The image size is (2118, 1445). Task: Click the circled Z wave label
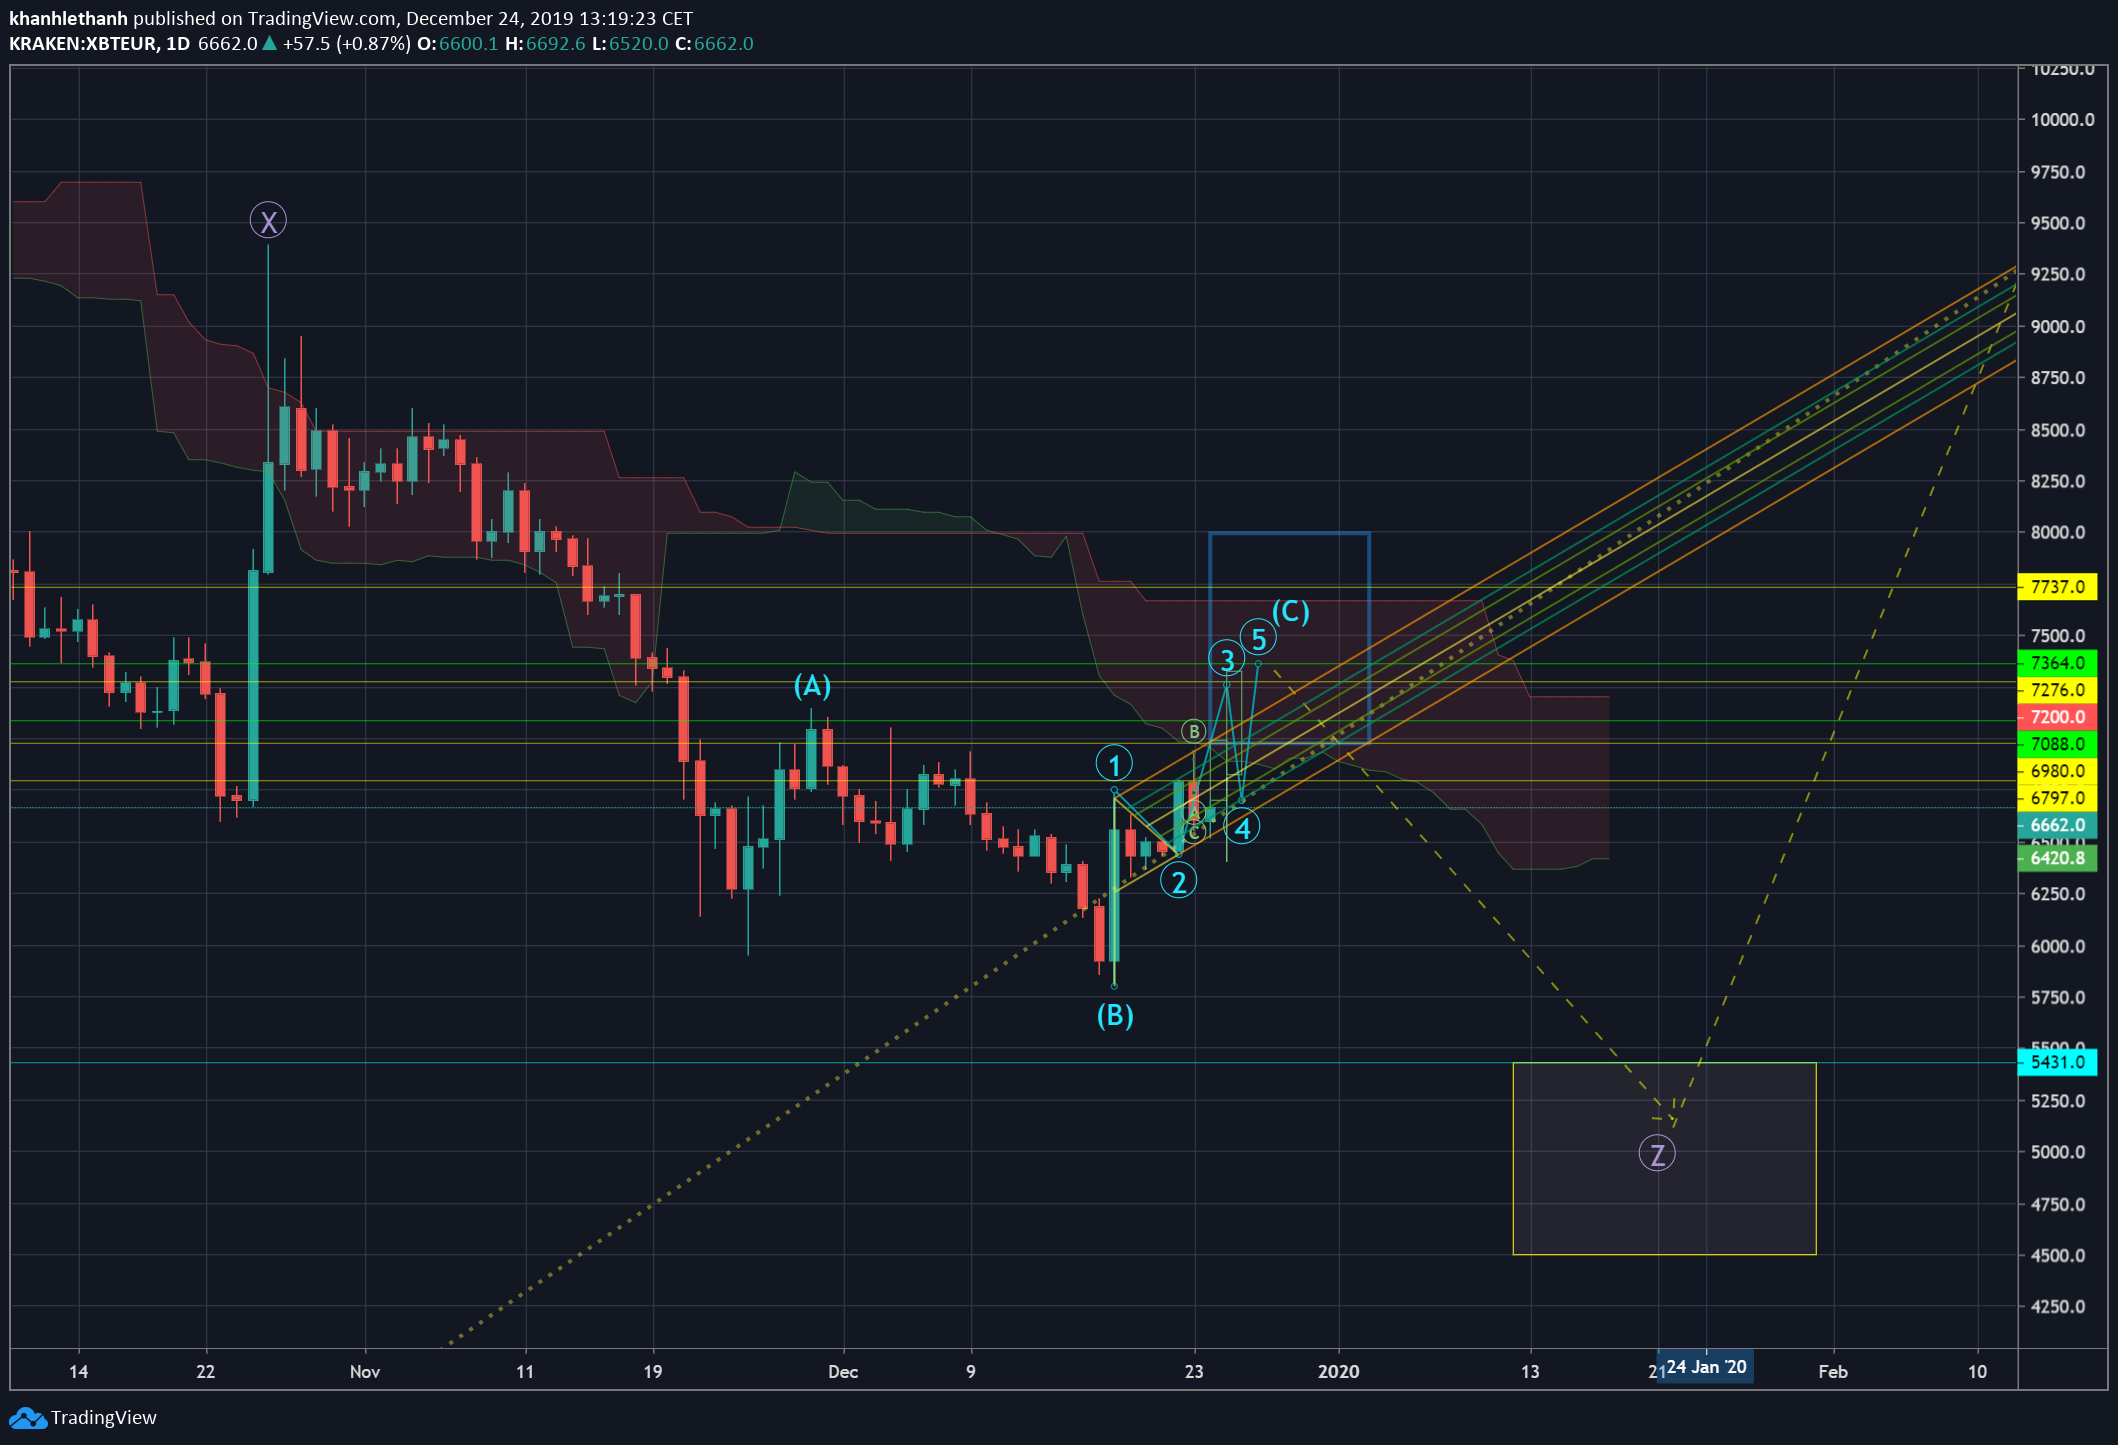[x=1657, y=1154]
